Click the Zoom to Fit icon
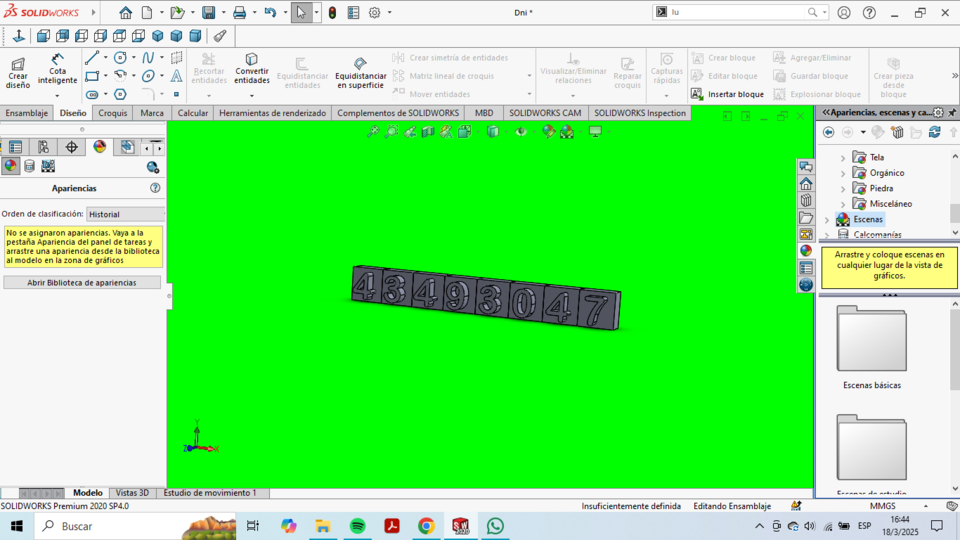The image size is (960, 540). [373, 132]
